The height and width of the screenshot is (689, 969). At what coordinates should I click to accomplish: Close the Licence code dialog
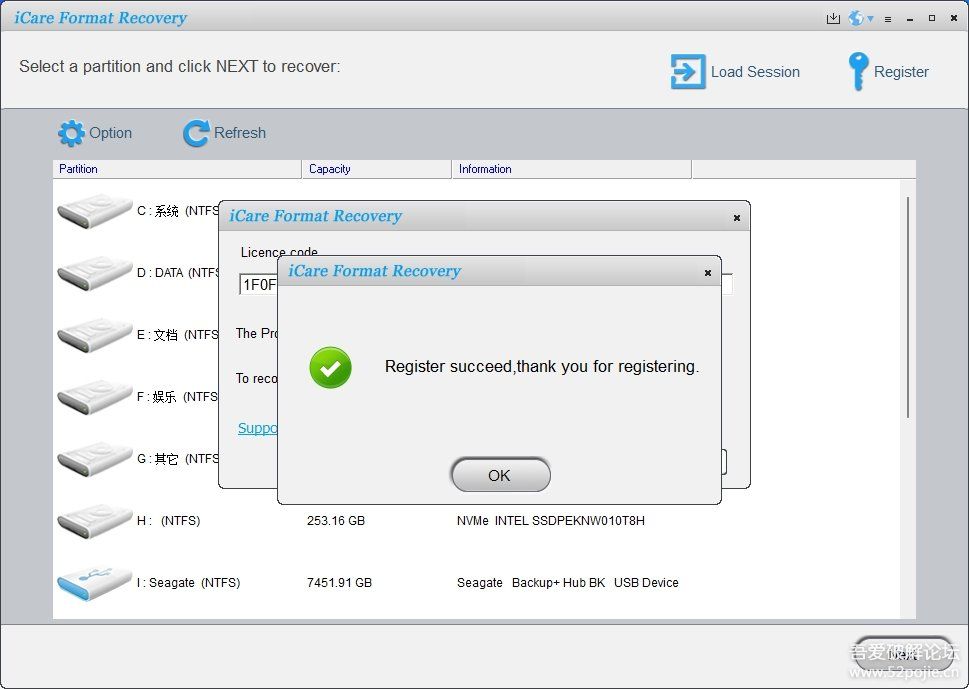point(736,217)
